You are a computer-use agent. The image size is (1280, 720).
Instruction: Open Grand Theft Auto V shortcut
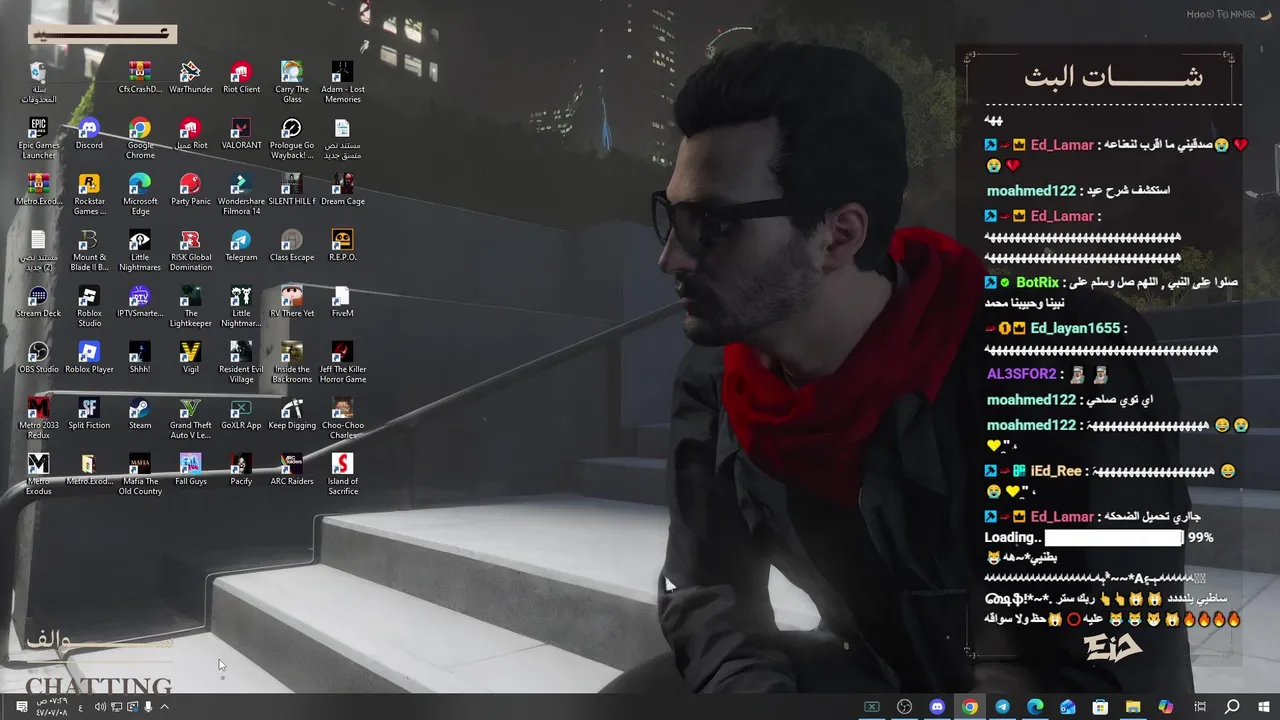coord(190,418)
